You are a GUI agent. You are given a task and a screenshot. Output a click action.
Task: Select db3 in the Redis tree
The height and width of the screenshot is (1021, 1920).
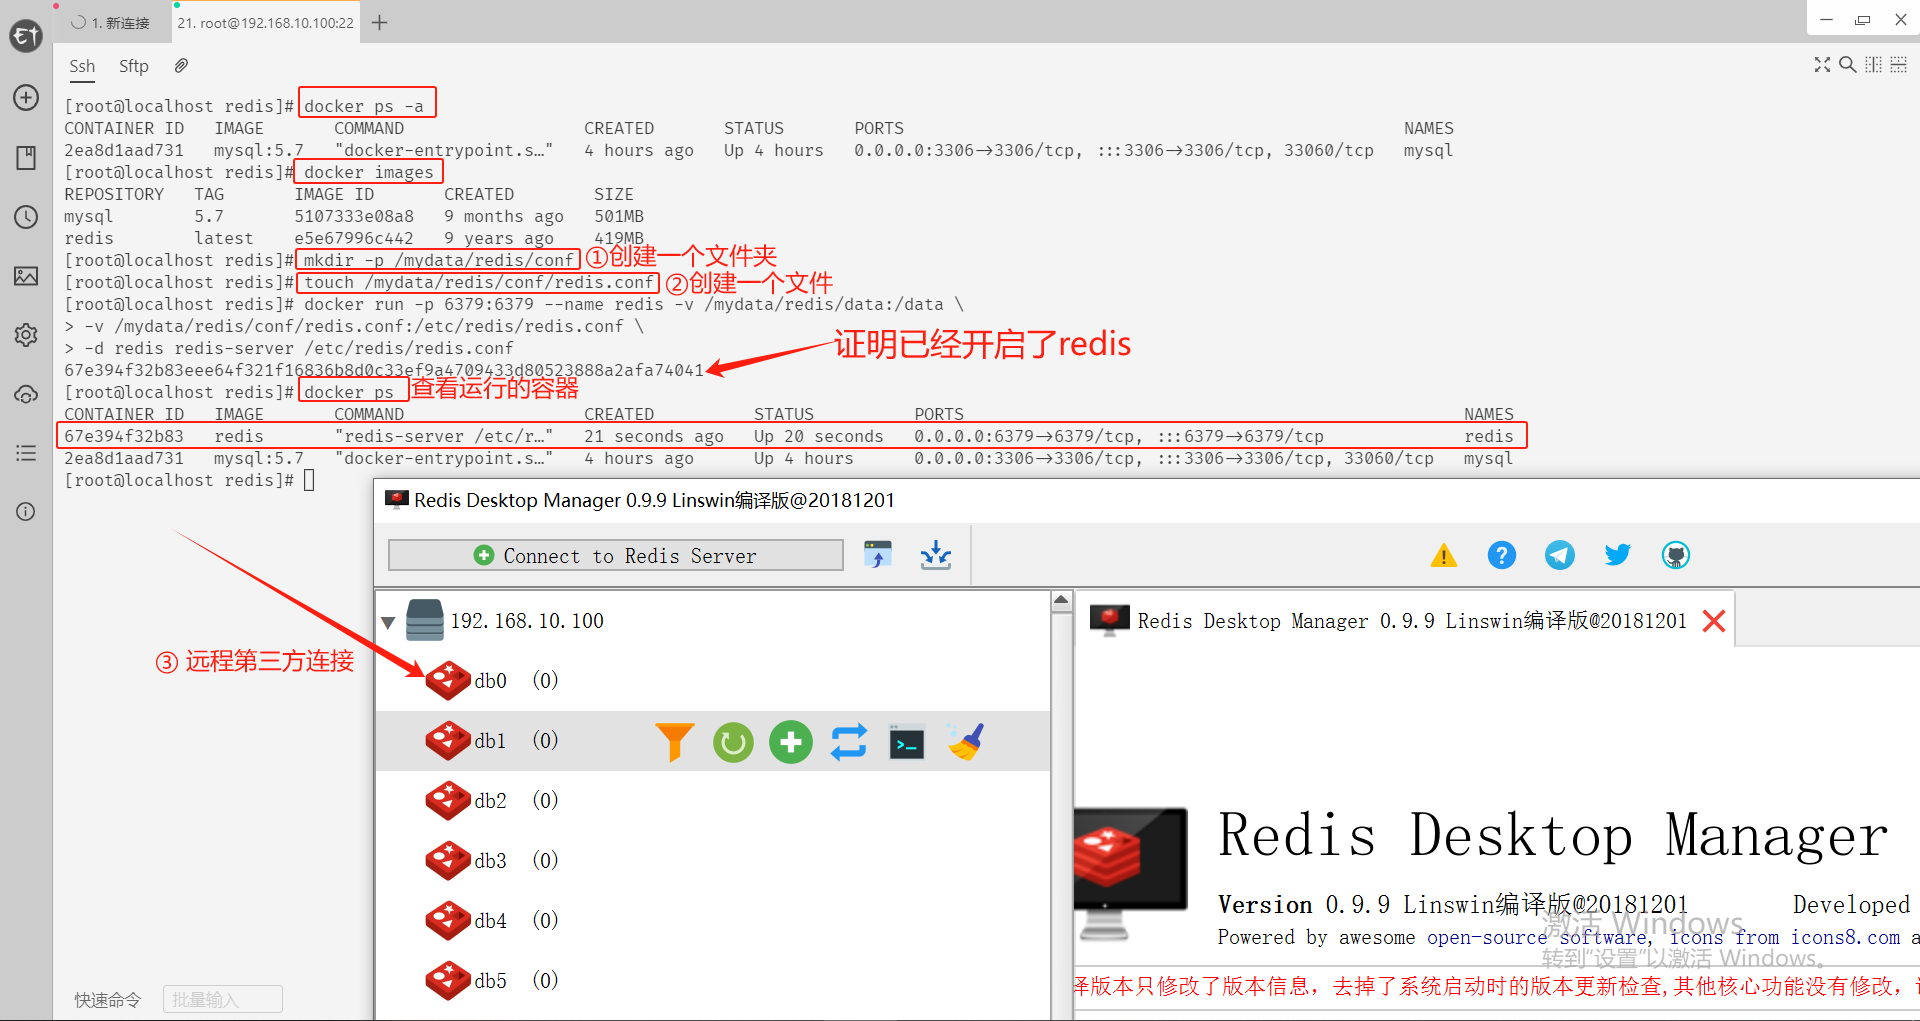click(x=491, y=861)
